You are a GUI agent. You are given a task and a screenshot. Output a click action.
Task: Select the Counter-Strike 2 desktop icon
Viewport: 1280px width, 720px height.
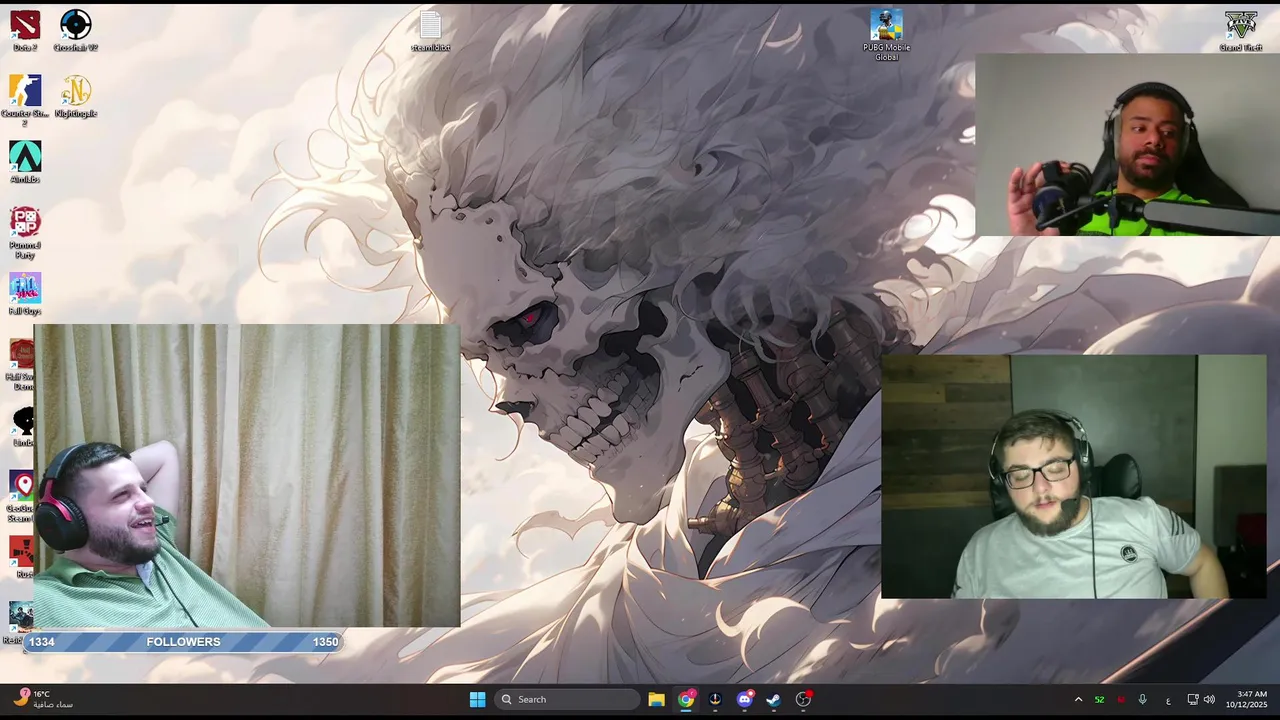25,101
